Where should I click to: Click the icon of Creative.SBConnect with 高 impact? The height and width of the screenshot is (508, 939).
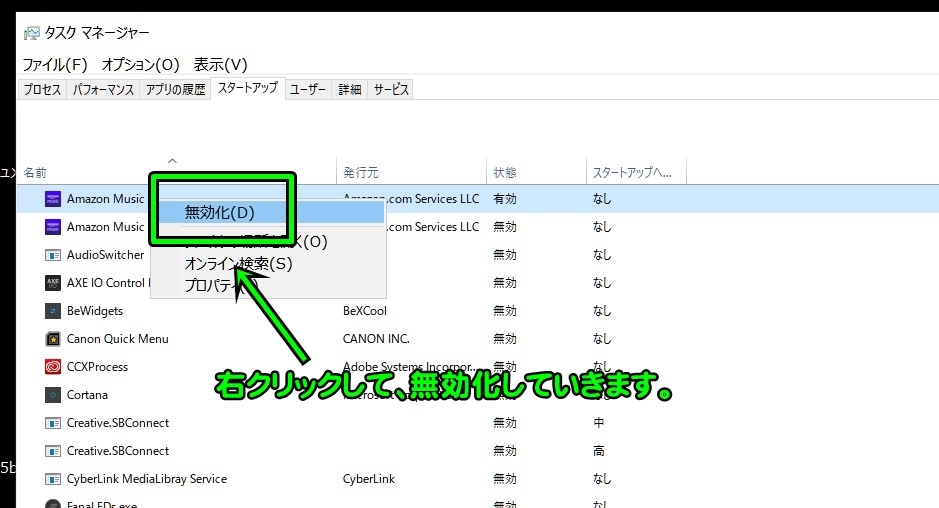pyautogui.click(x=53, y=451)
